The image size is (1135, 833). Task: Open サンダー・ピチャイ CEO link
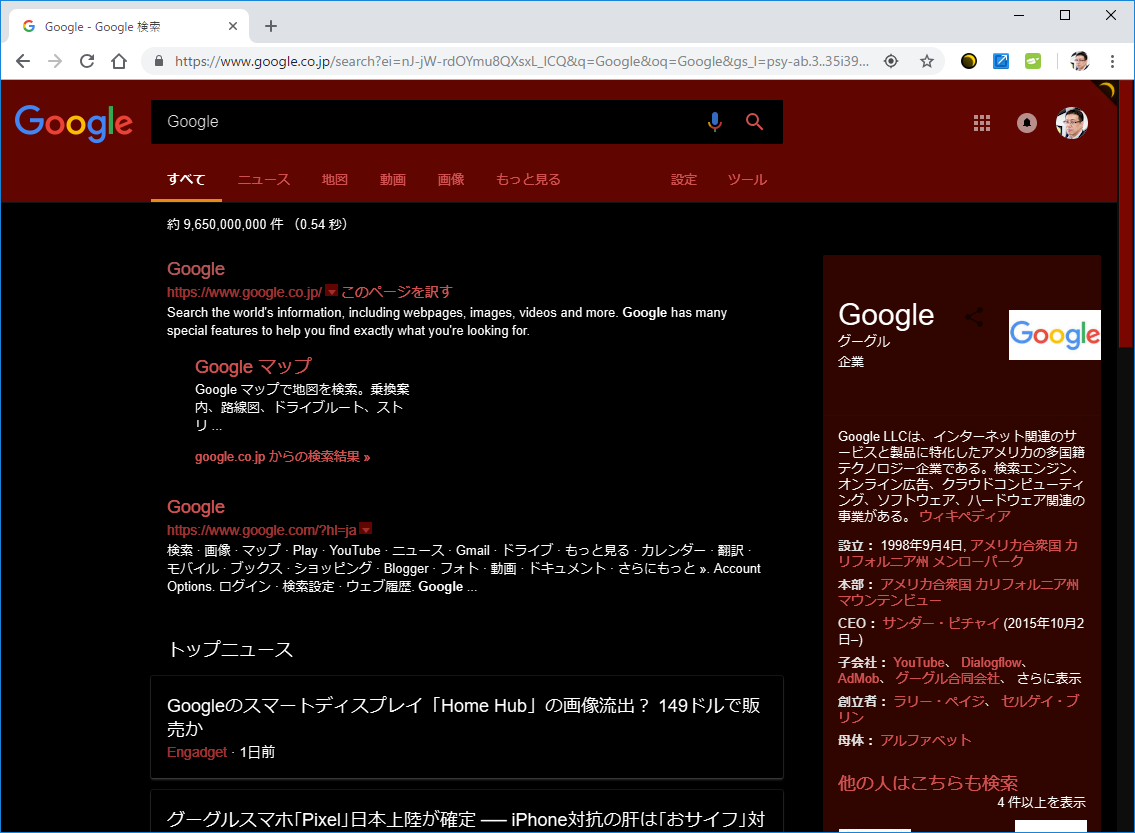[940, 623]
